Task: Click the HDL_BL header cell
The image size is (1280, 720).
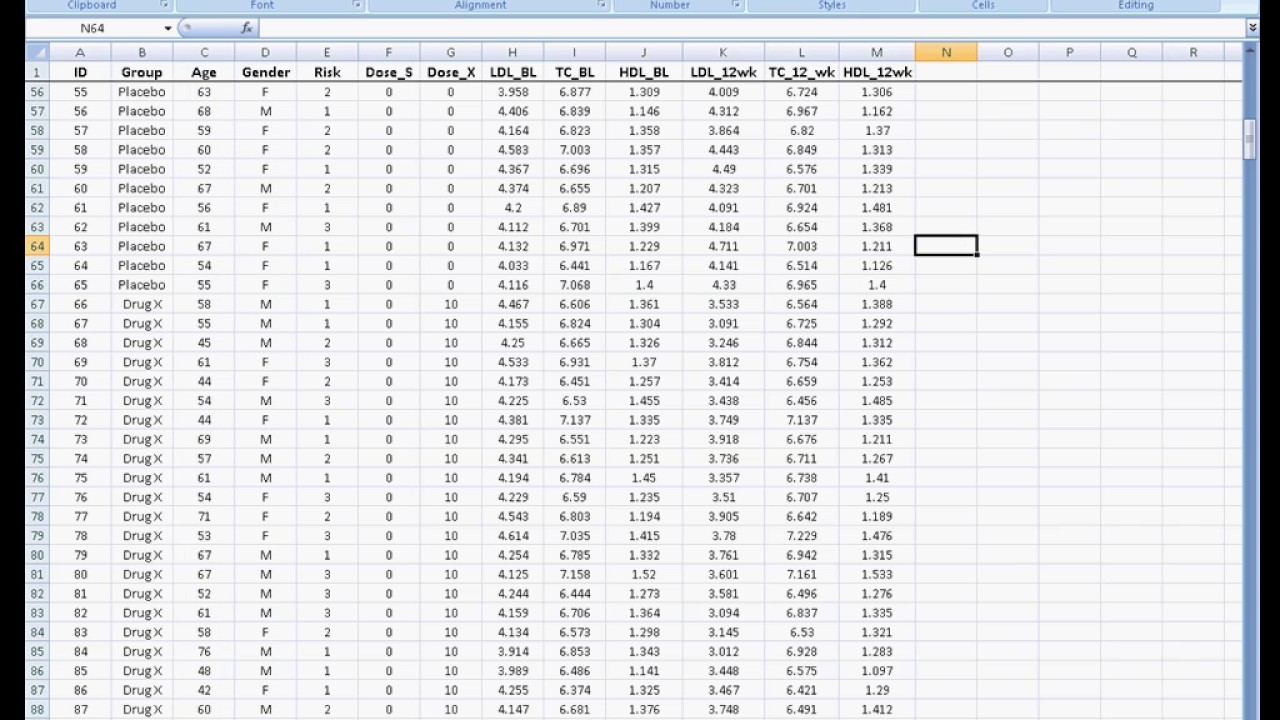Action: 643,72
